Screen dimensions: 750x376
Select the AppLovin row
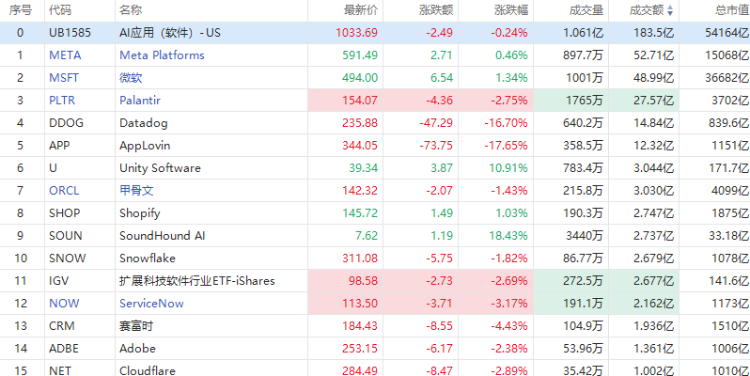[375, 145]
